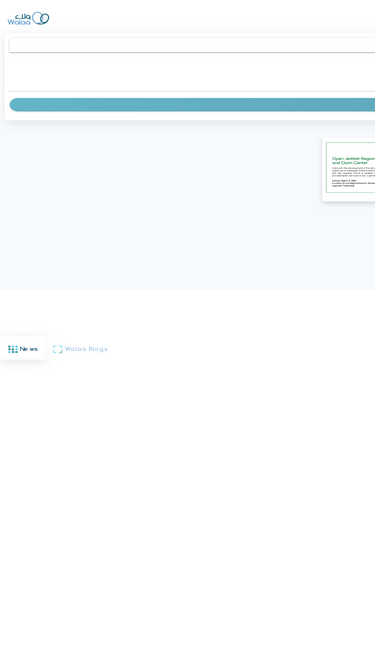Click the news card body paragraph
375x667 pixels.
pyautogui.click(x=353, y=171)
